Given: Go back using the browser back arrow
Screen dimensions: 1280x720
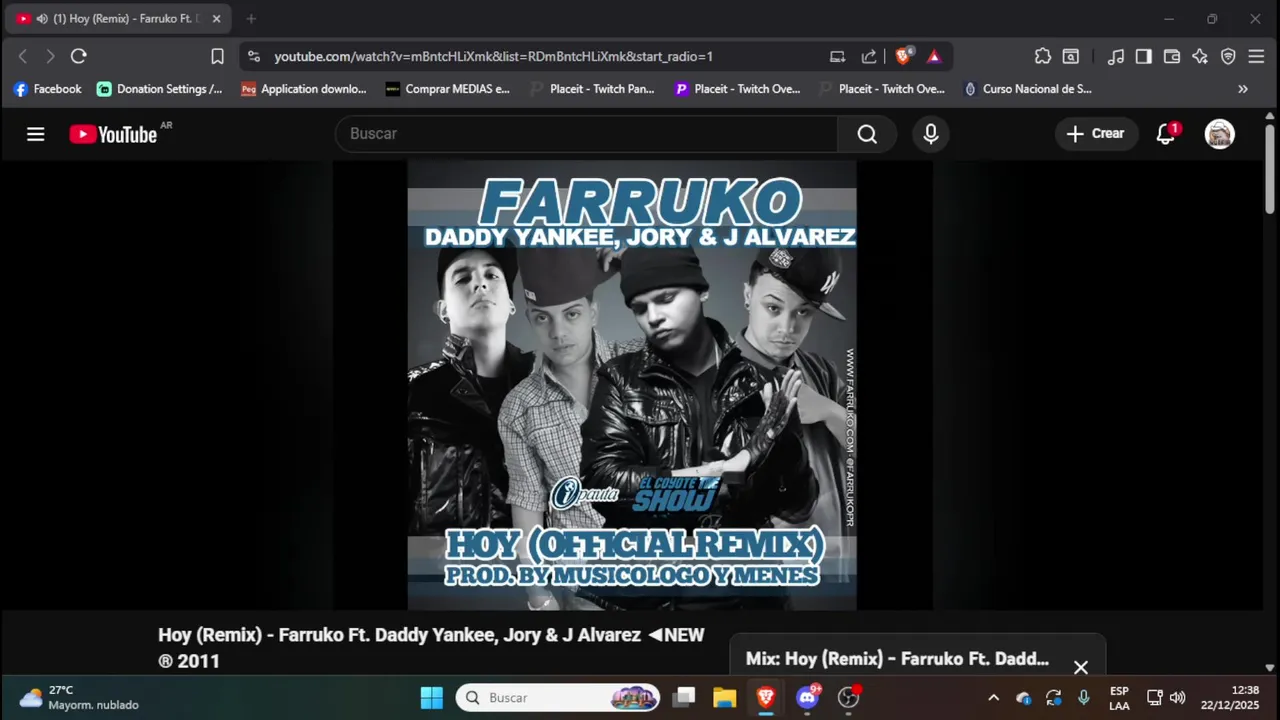Looking at the screenshot, I should tap(23, 57).
